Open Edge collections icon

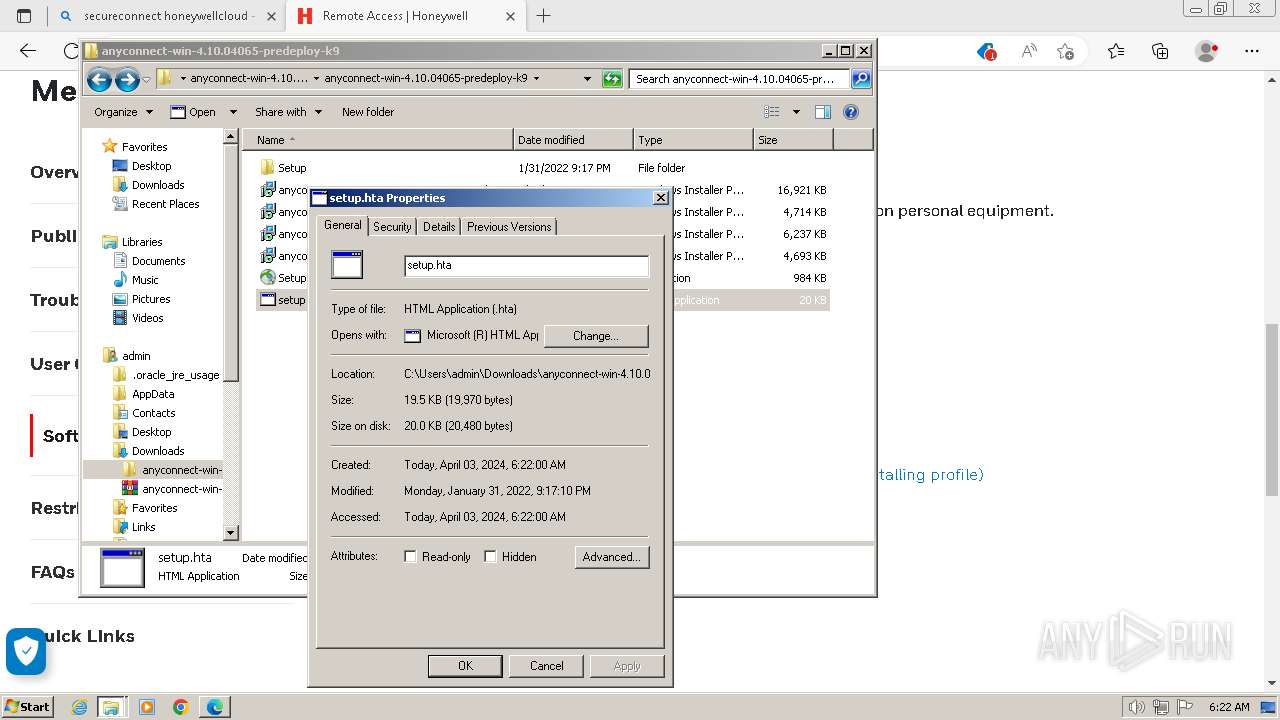(x=1160, y=51)
